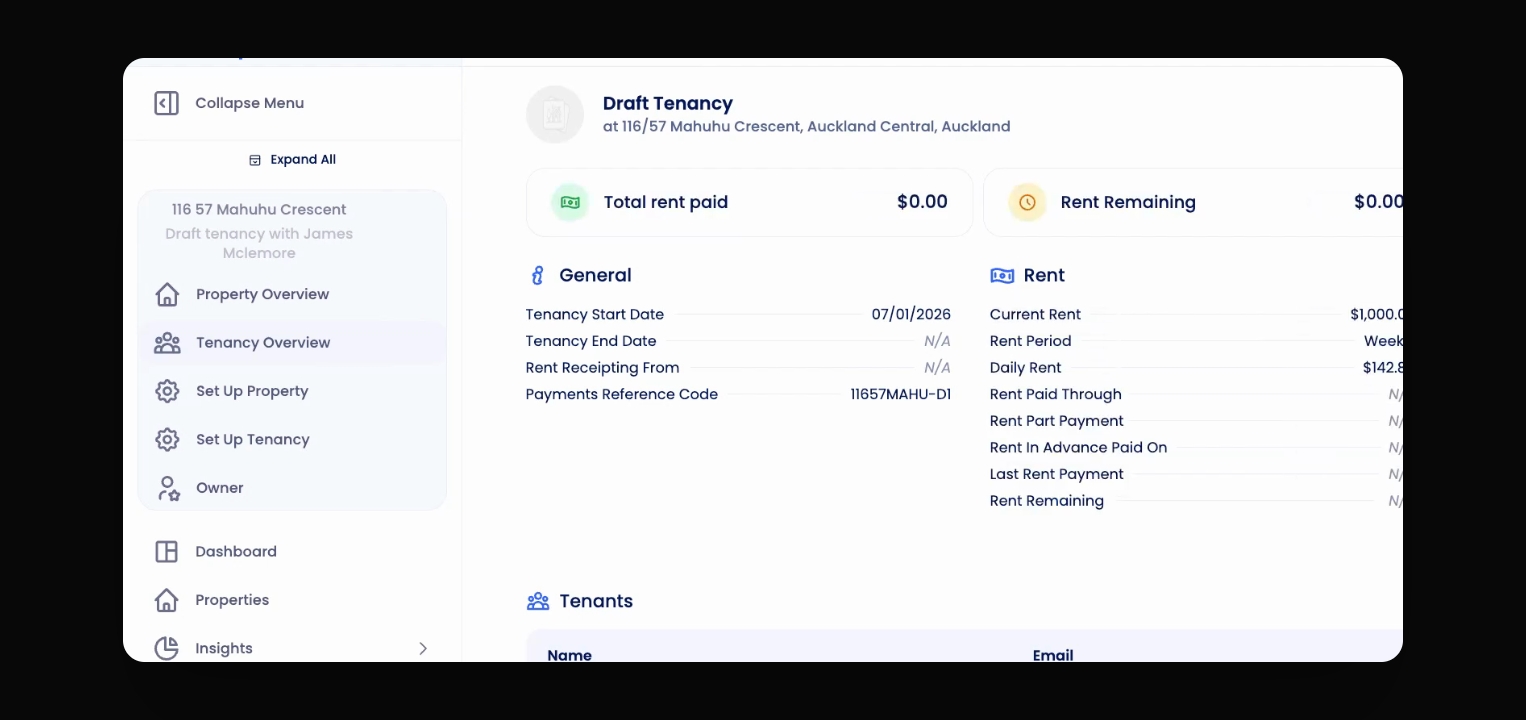Click the Tenancy Overview people icon

coord(167,343)
